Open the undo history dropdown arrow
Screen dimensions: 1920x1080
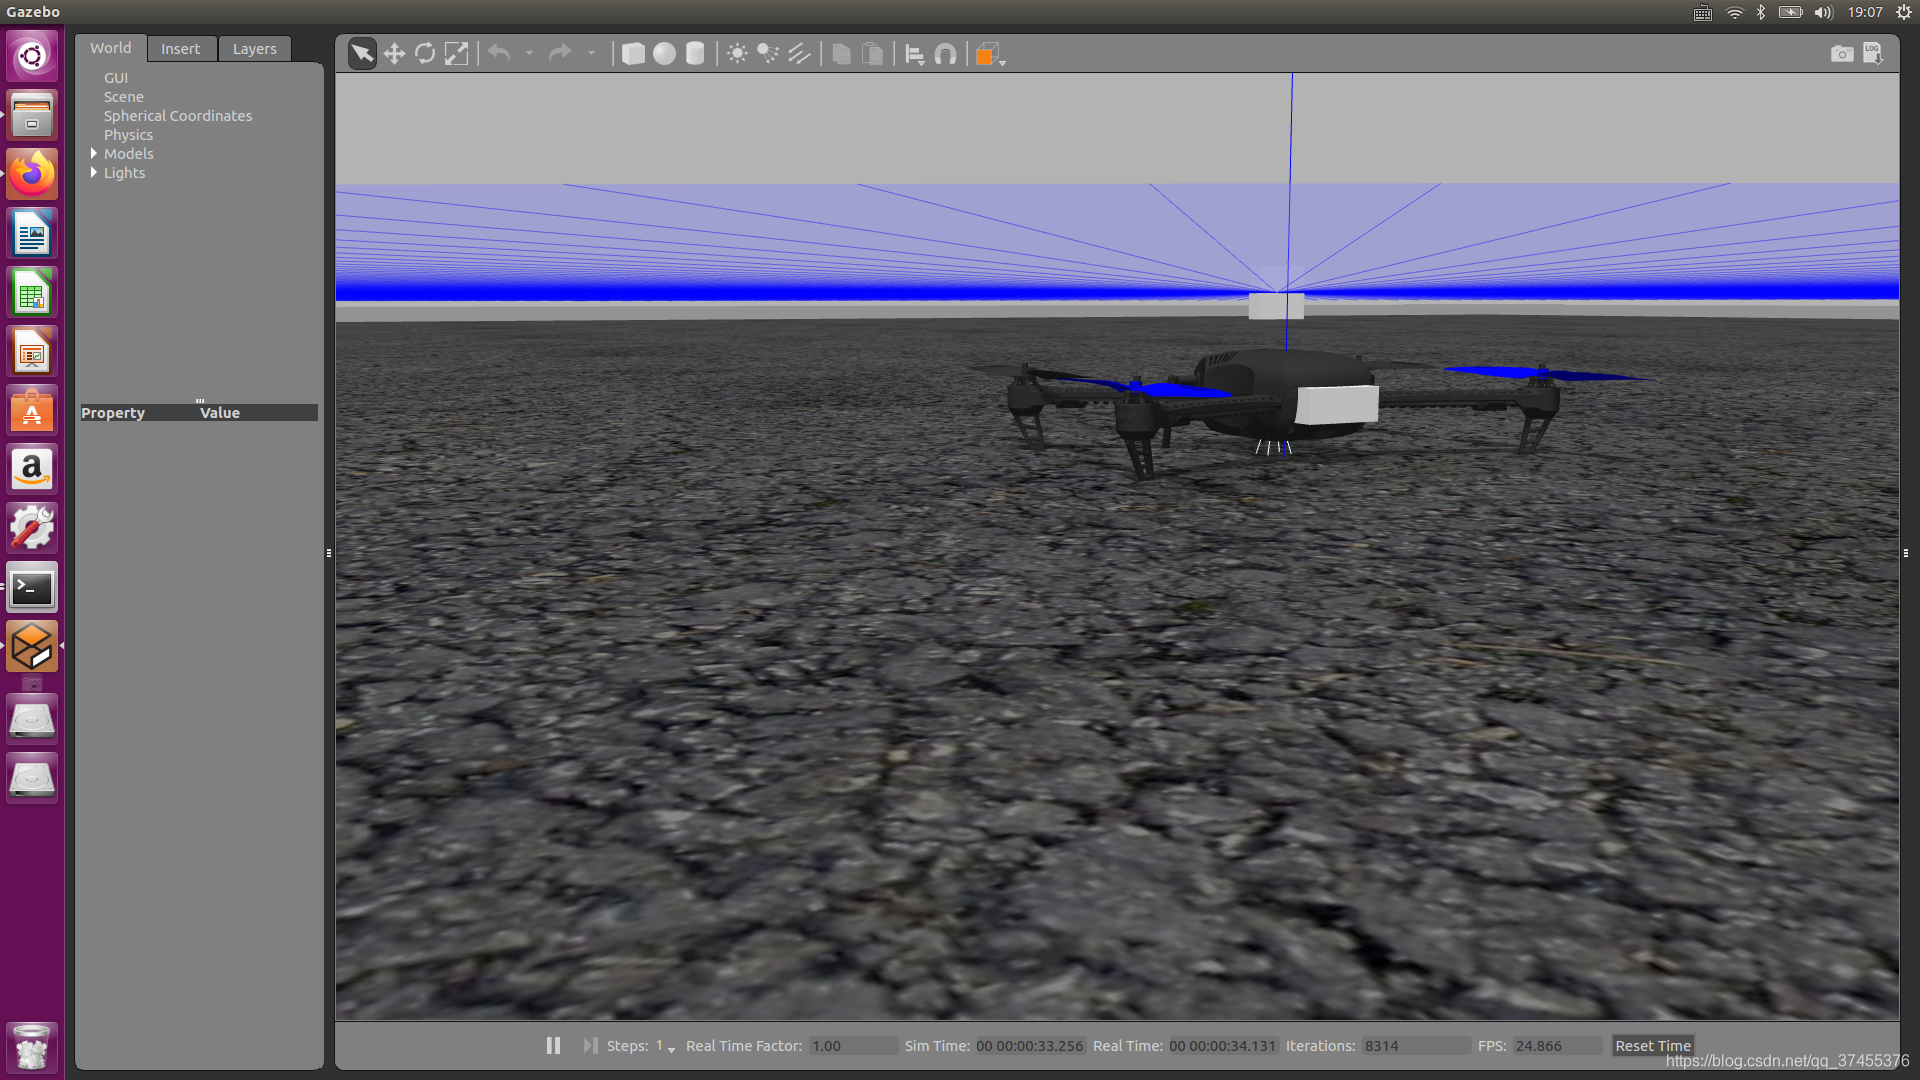529,53
